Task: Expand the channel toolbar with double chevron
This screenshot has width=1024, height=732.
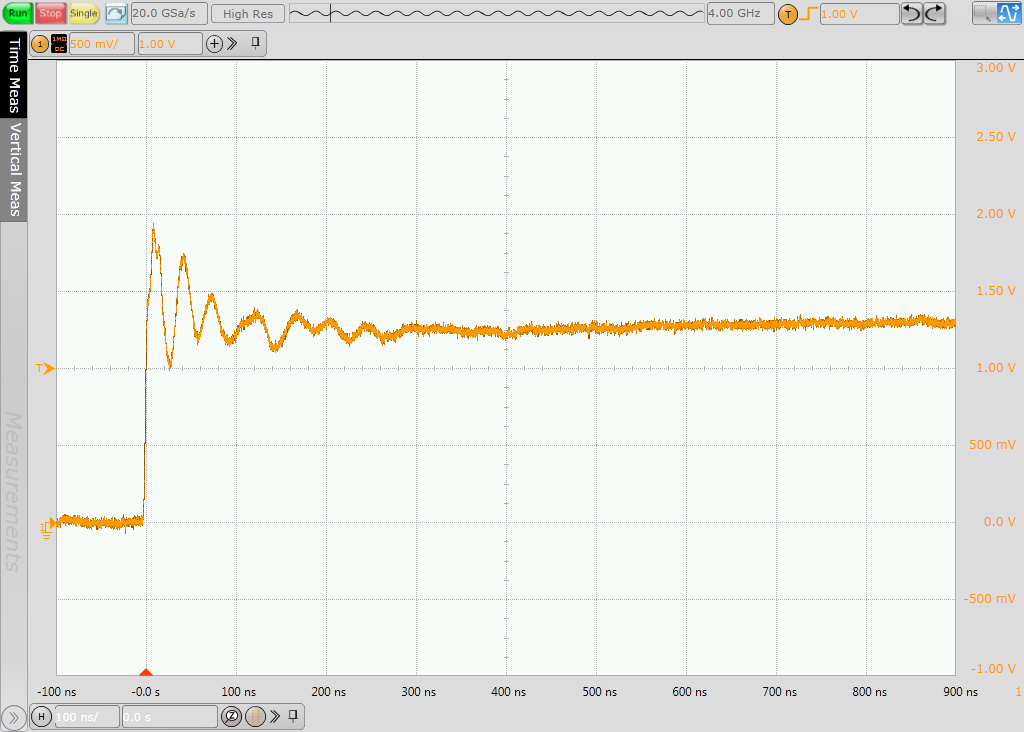Action: 232,44
